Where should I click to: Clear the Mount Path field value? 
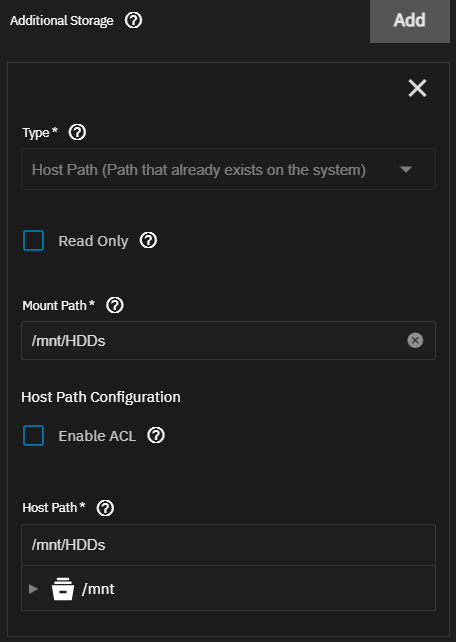(x=415, y=340)
